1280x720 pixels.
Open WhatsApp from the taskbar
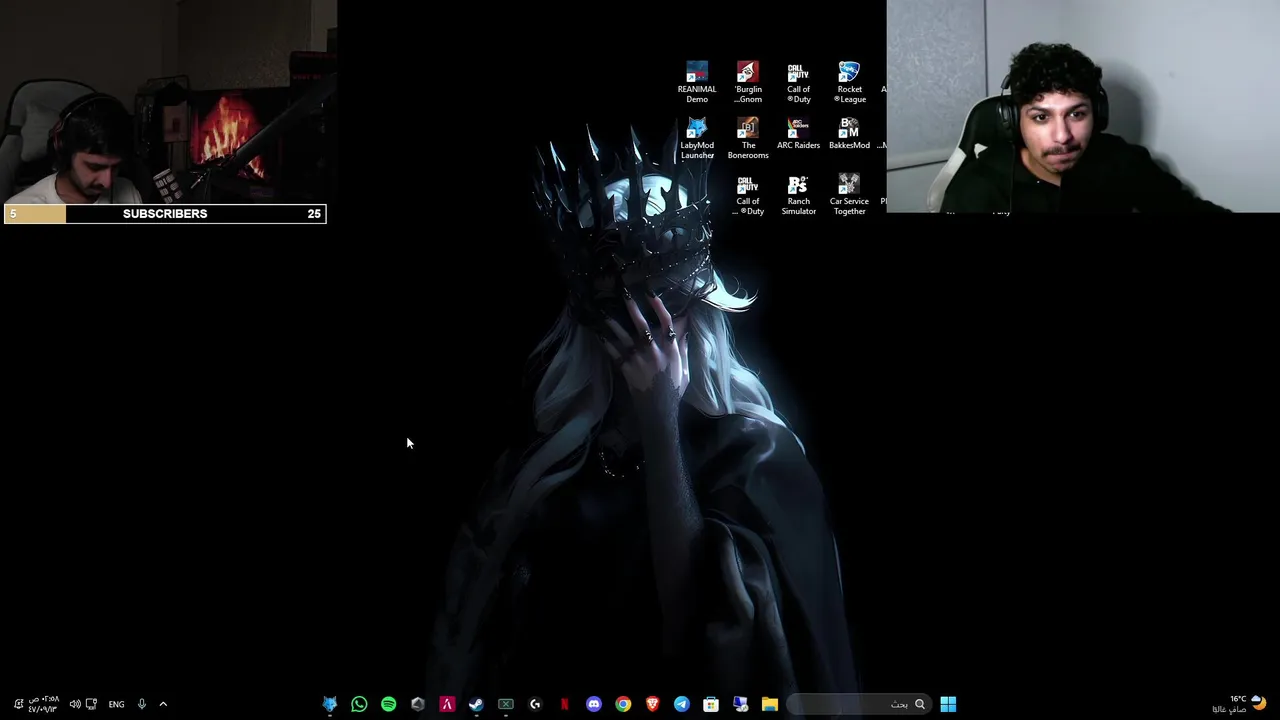(x=359, y=704)
